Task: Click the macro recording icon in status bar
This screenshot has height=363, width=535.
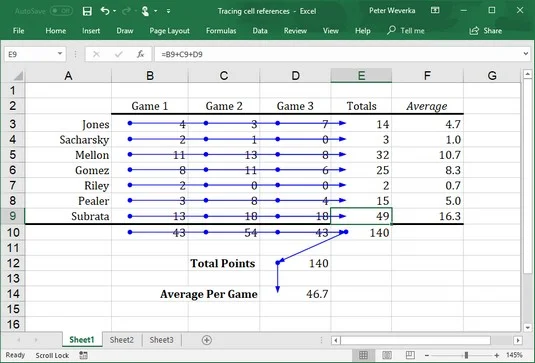Action: pyautogui.click(x=83, y=355)
